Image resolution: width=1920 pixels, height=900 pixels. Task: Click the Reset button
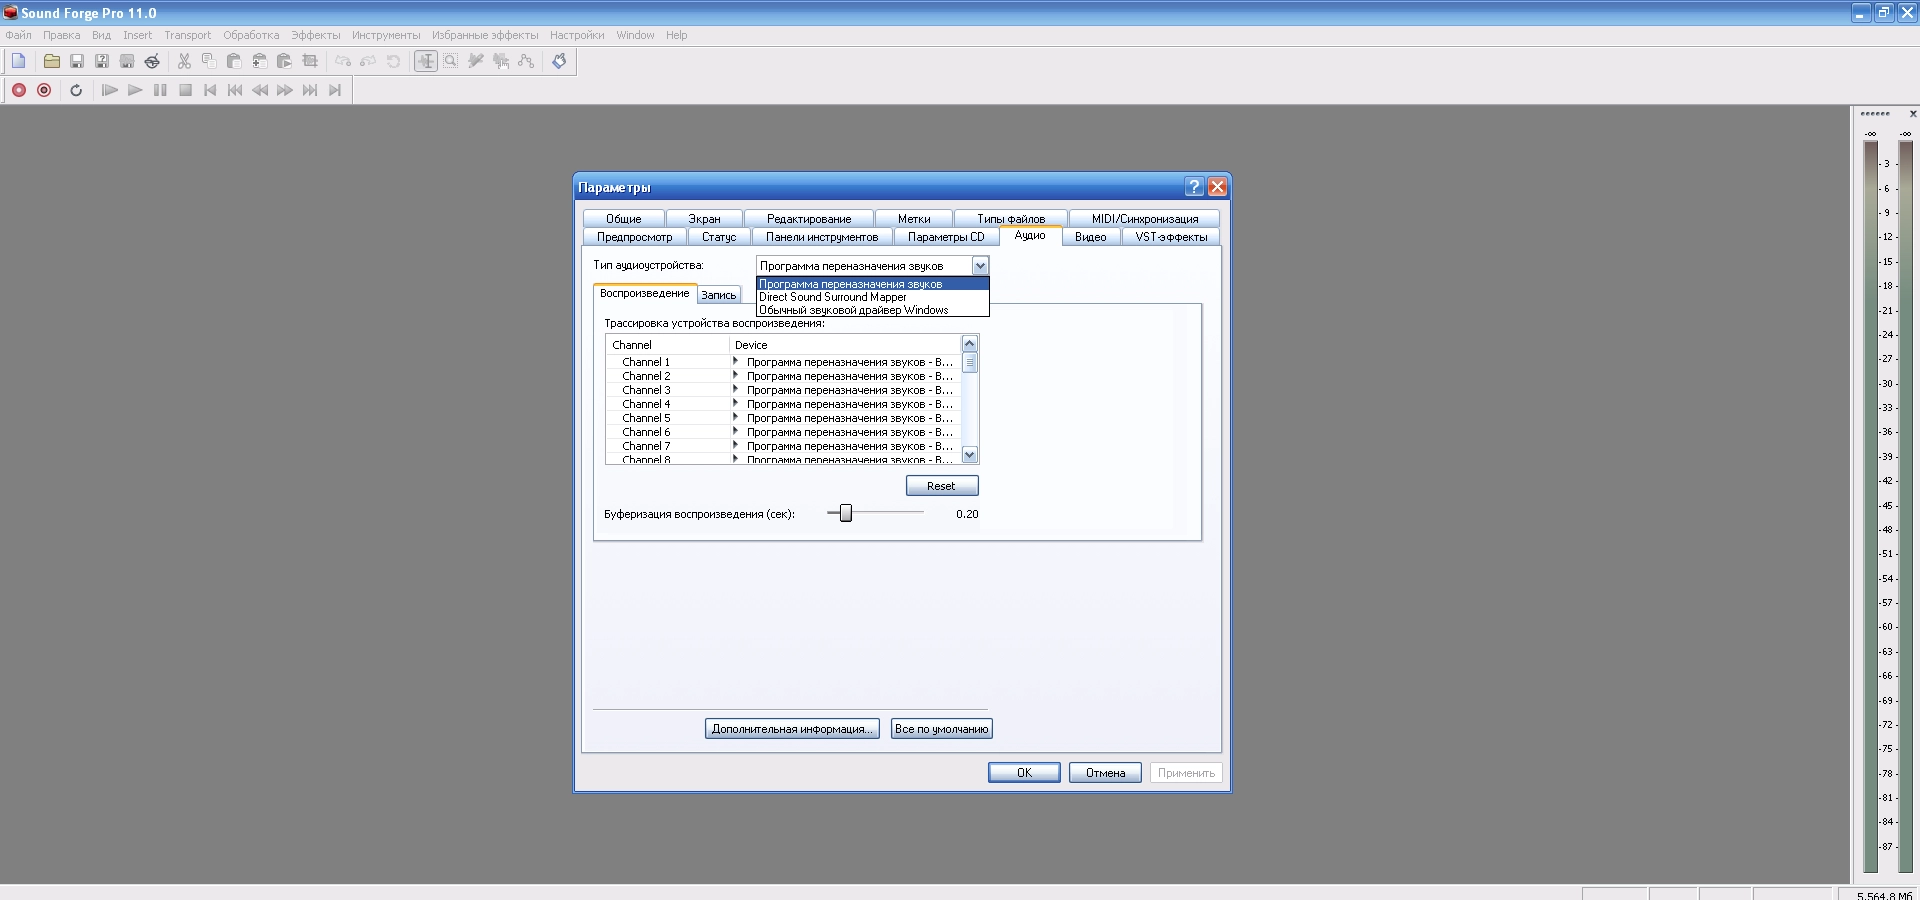tap(942, 486)
